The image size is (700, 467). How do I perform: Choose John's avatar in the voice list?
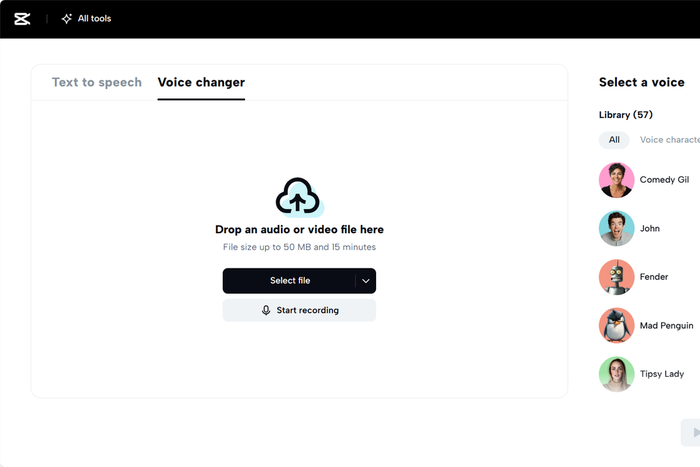(617, 228)
